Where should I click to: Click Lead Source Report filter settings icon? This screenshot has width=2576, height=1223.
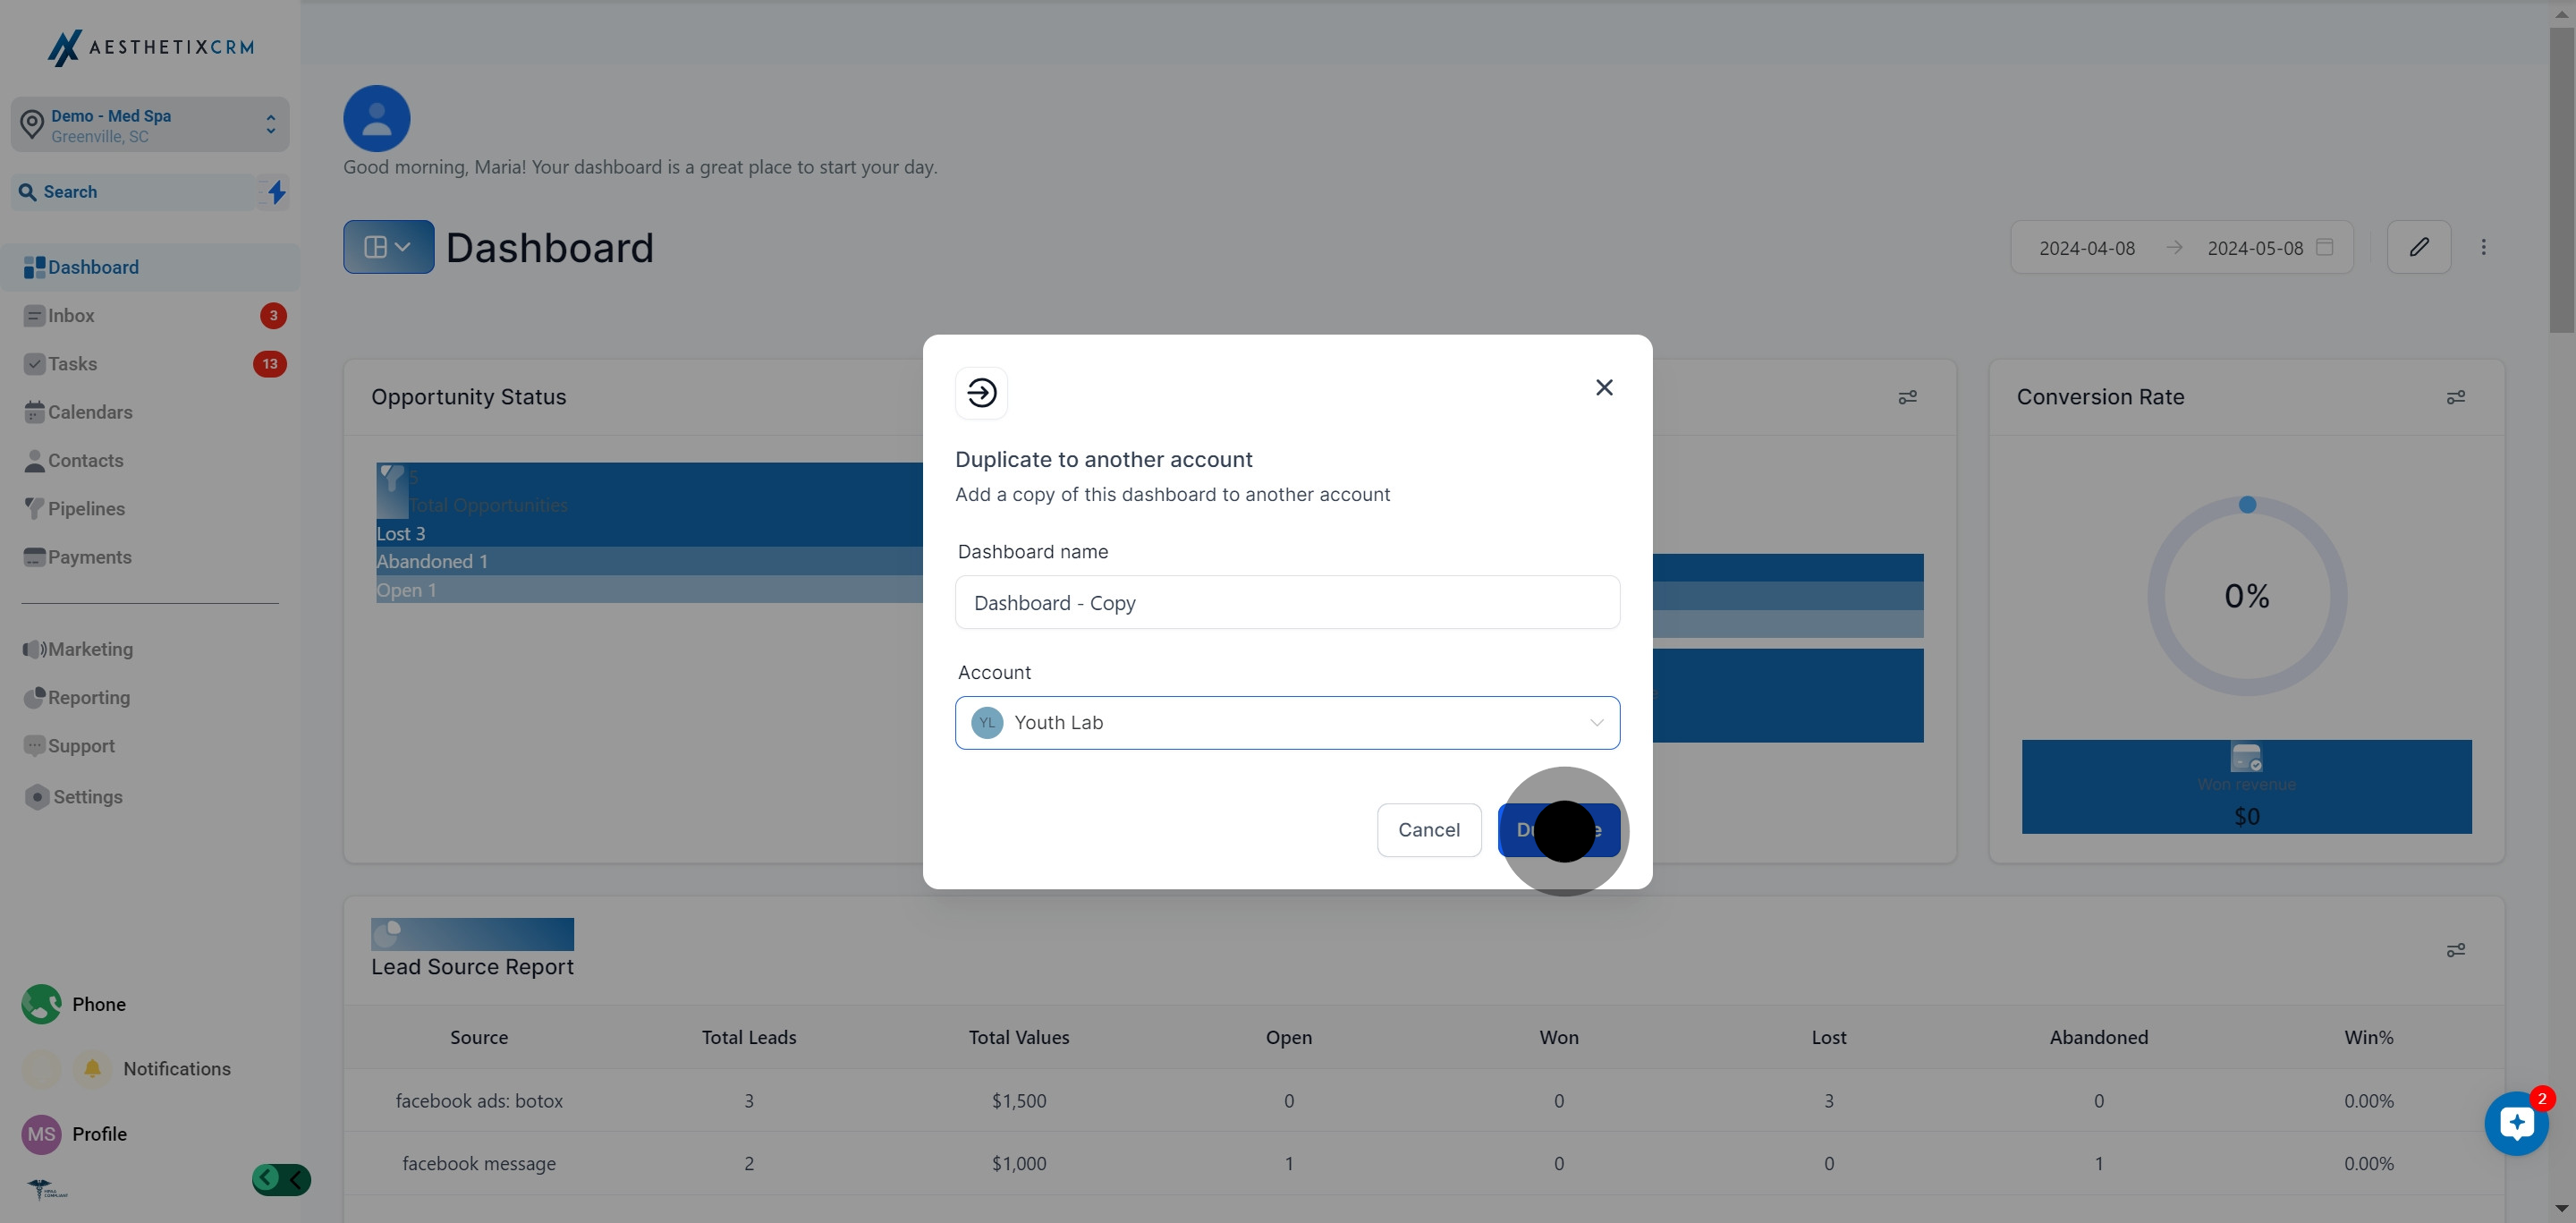pos(2455,950)
